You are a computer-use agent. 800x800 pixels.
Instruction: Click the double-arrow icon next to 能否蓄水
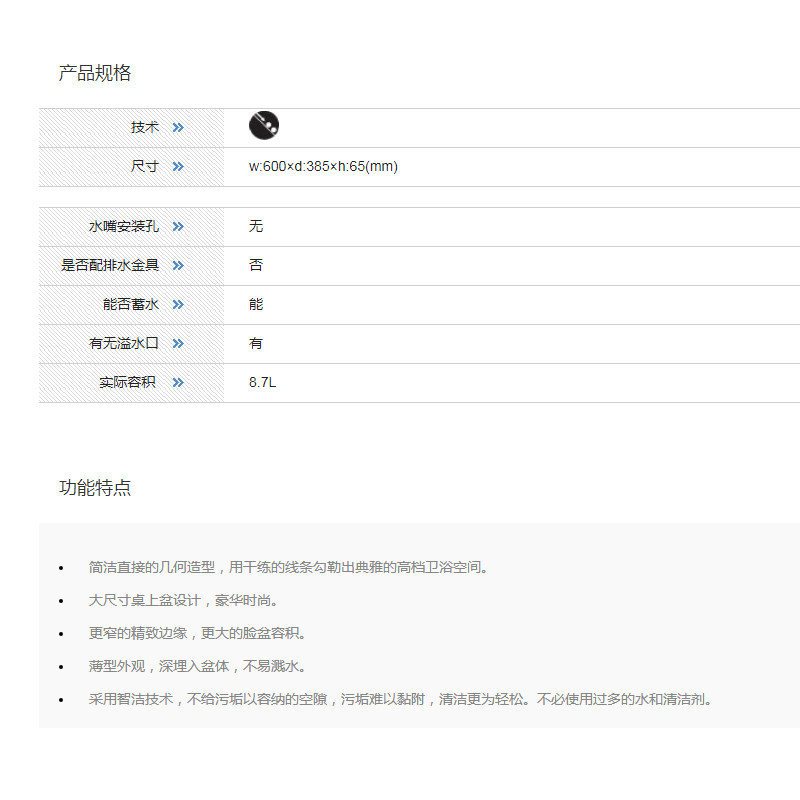(x=178, y=305)
